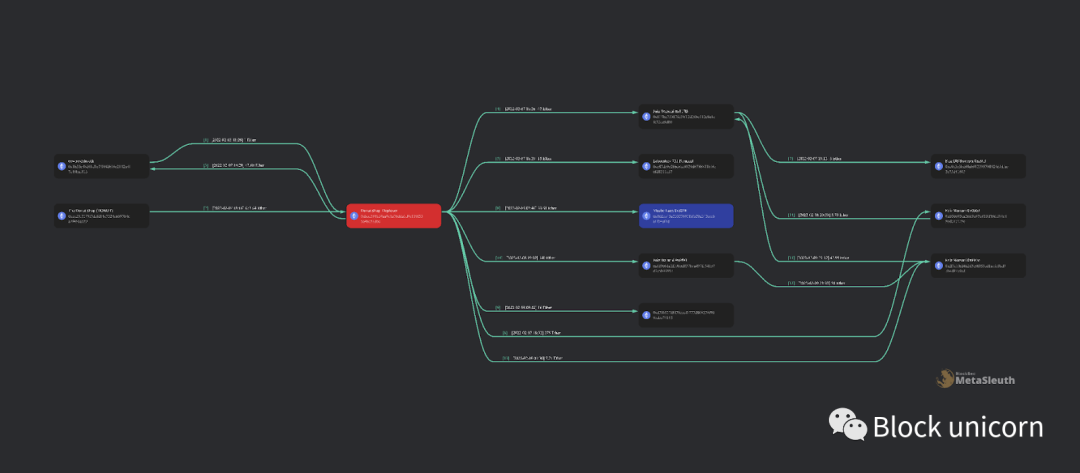The height and width of the screenshot is (473, 1080).
Task: Click the Ethereum icon on the top-left address node
Action: [63, 166]
